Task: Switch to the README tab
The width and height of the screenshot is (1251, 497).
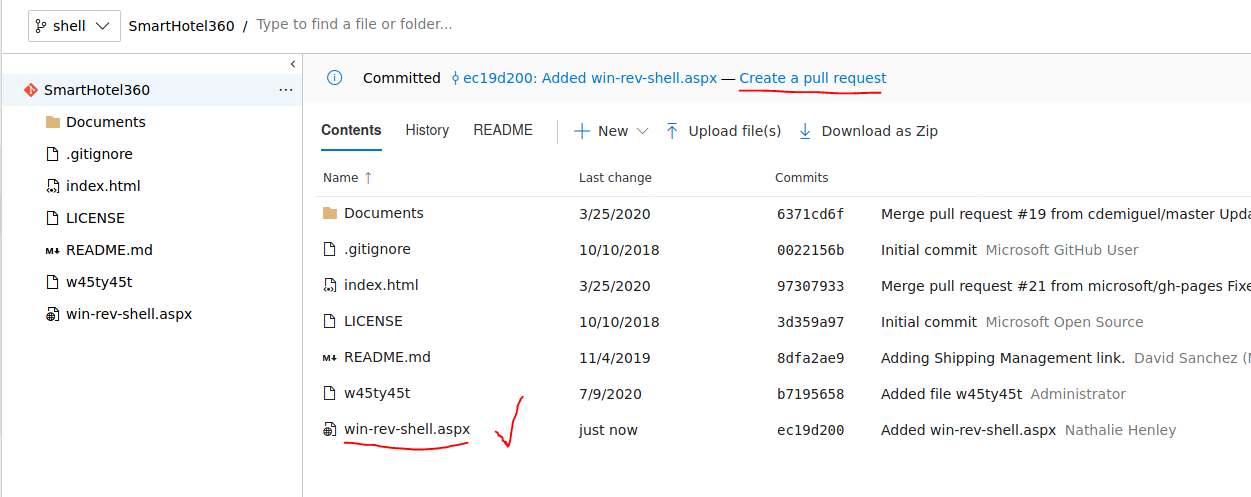Action: coord(503,130)
